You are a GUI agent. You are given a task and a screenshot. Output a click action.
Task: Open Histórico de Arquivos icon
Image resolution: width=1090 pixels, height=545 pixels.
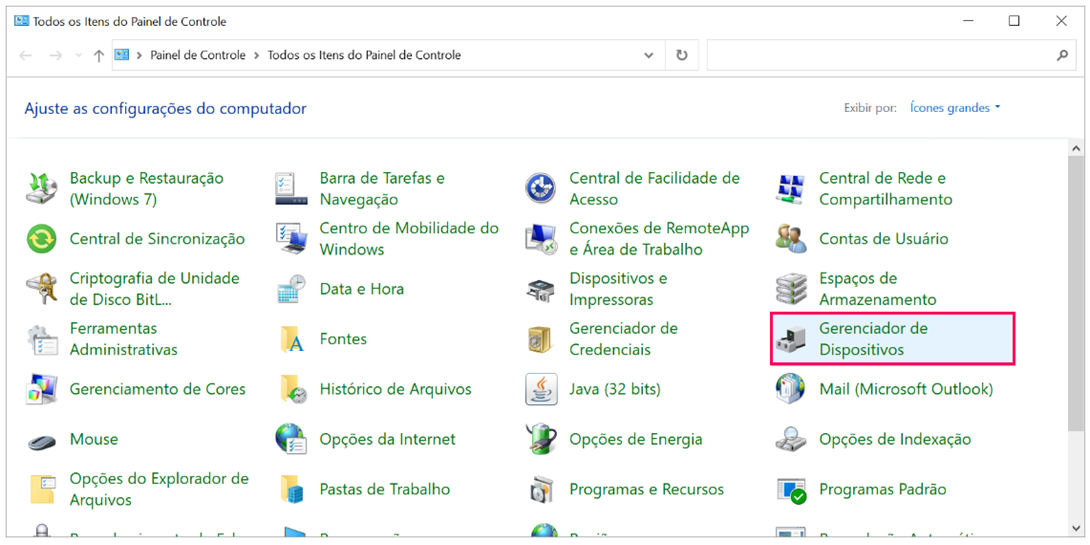tap(291, 389)
